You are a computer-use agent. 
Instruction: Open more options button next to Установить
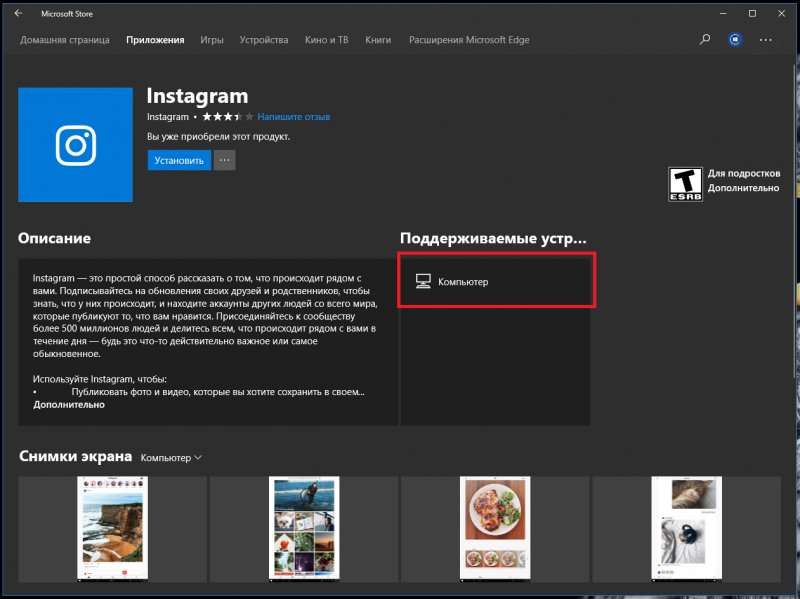(224, 160)
